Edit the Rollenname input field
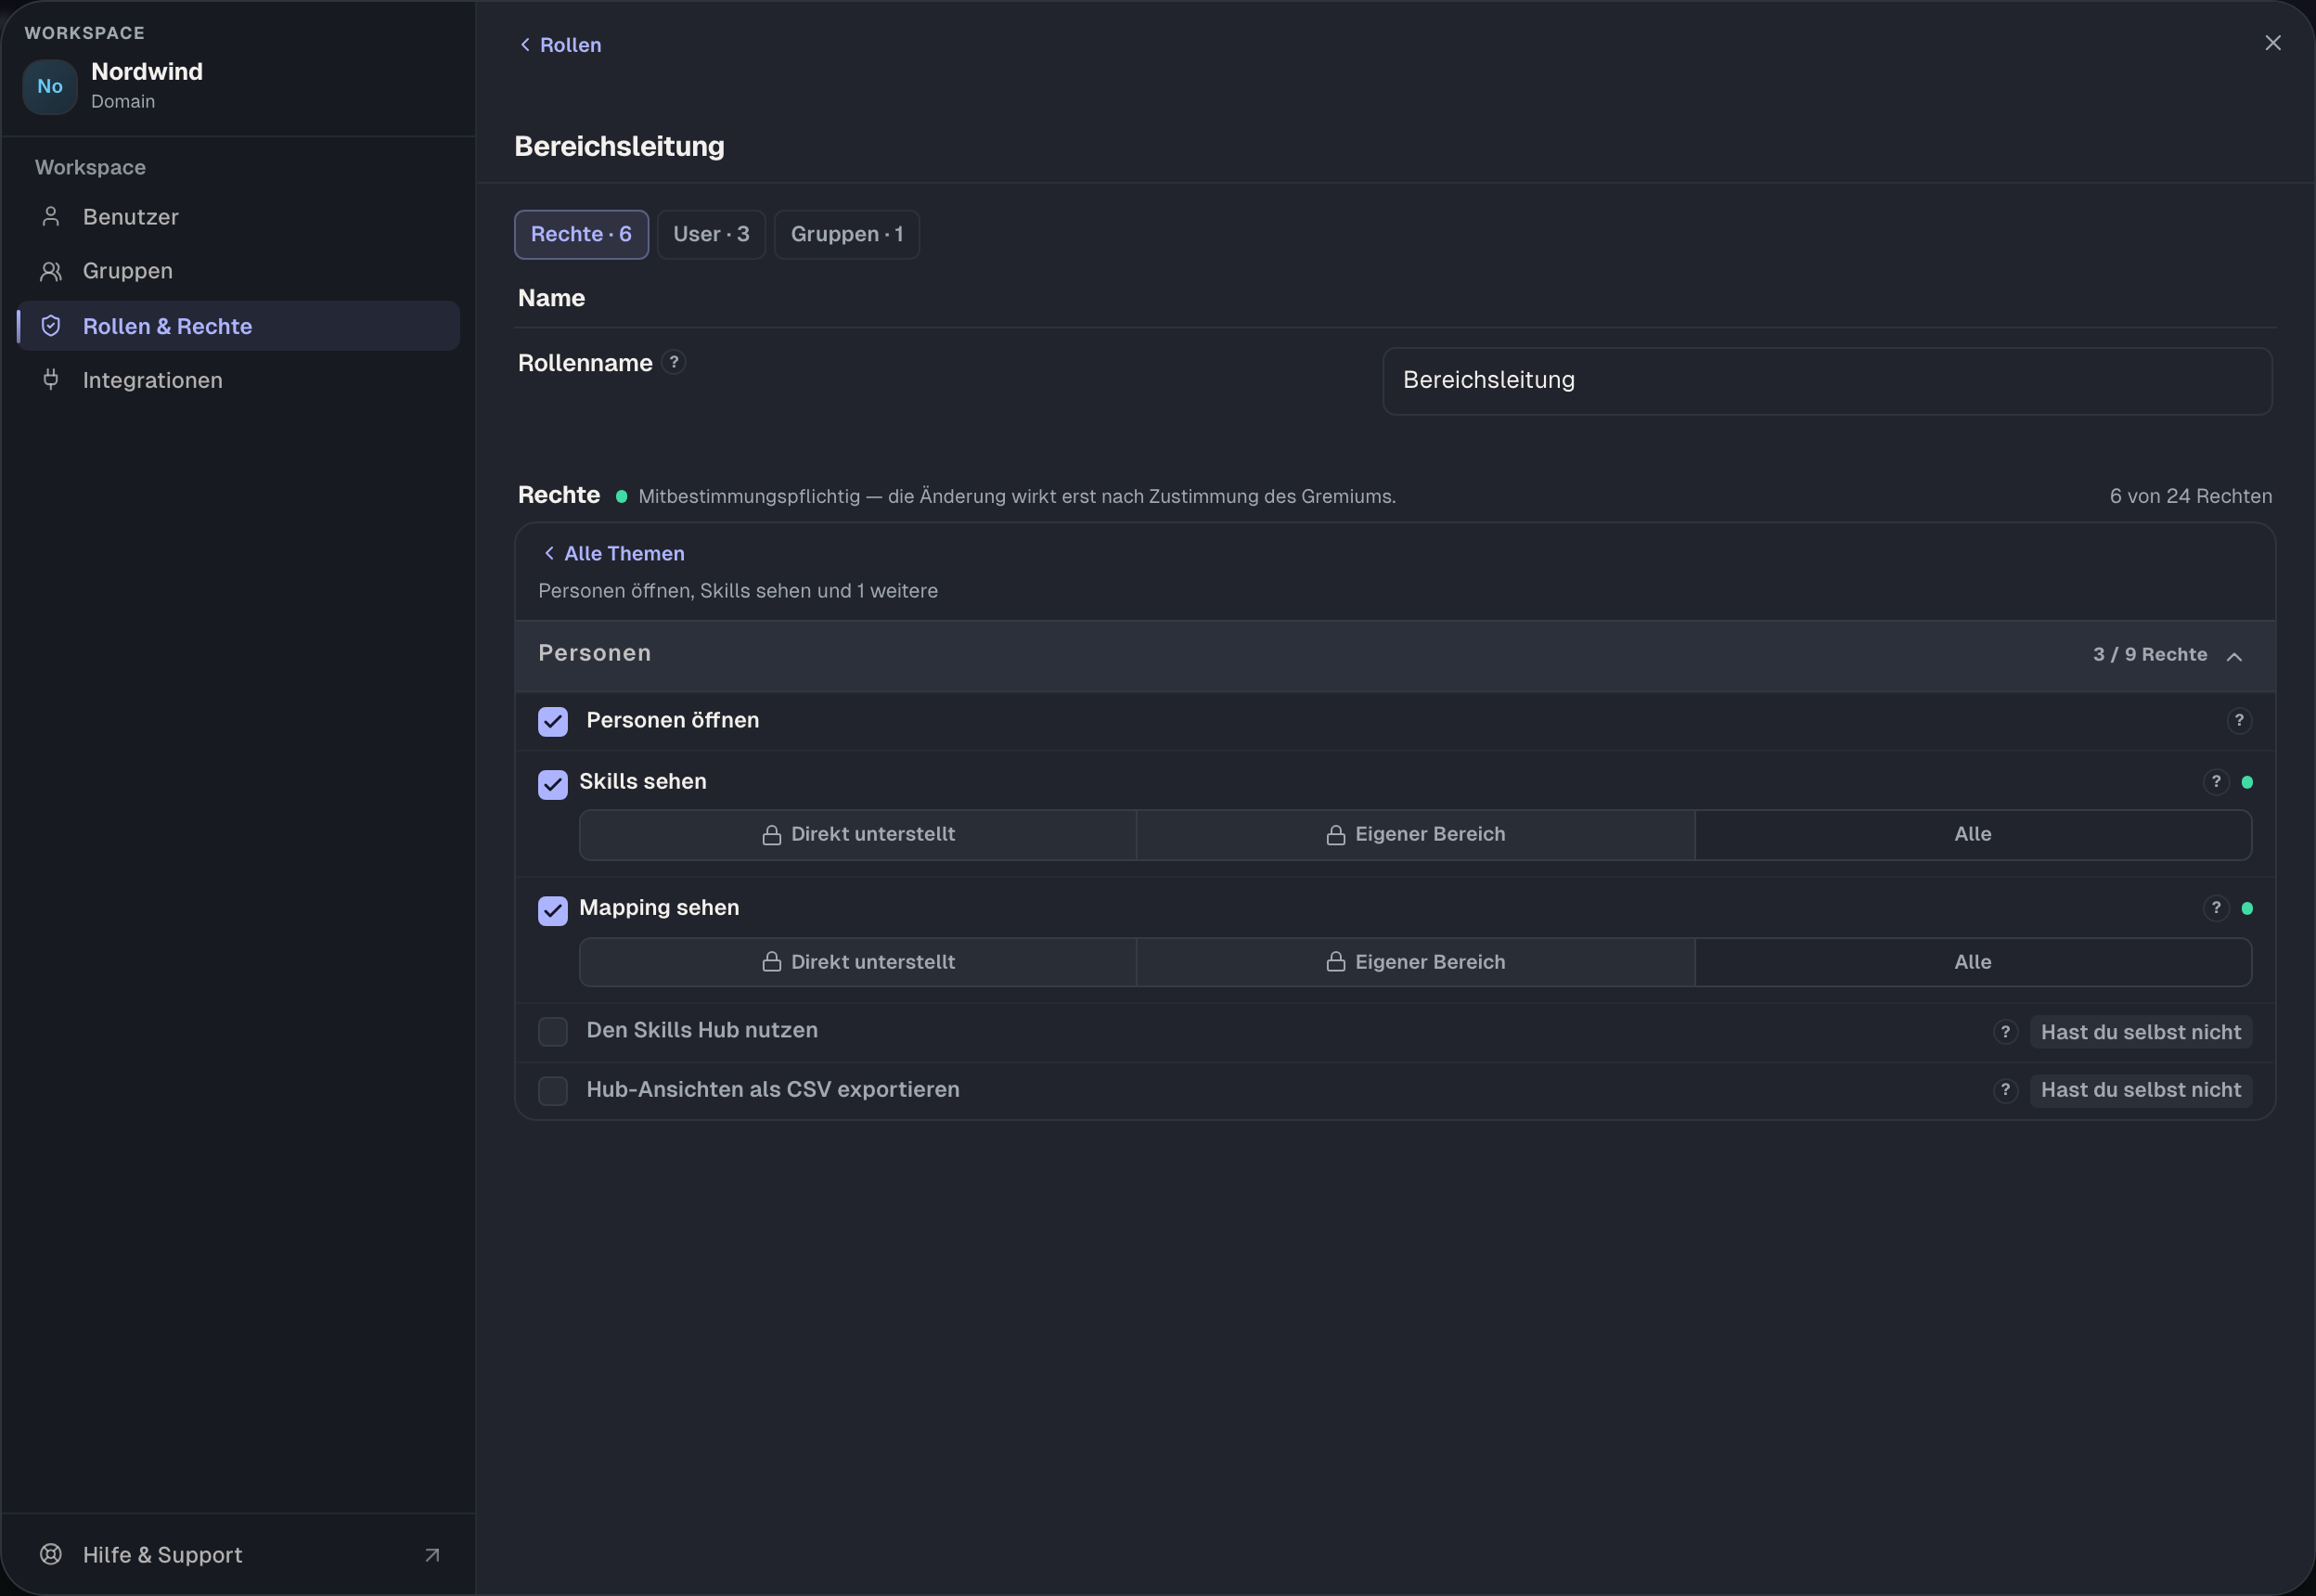Screen dimensions: 2316x1596 coord(1826,381)
